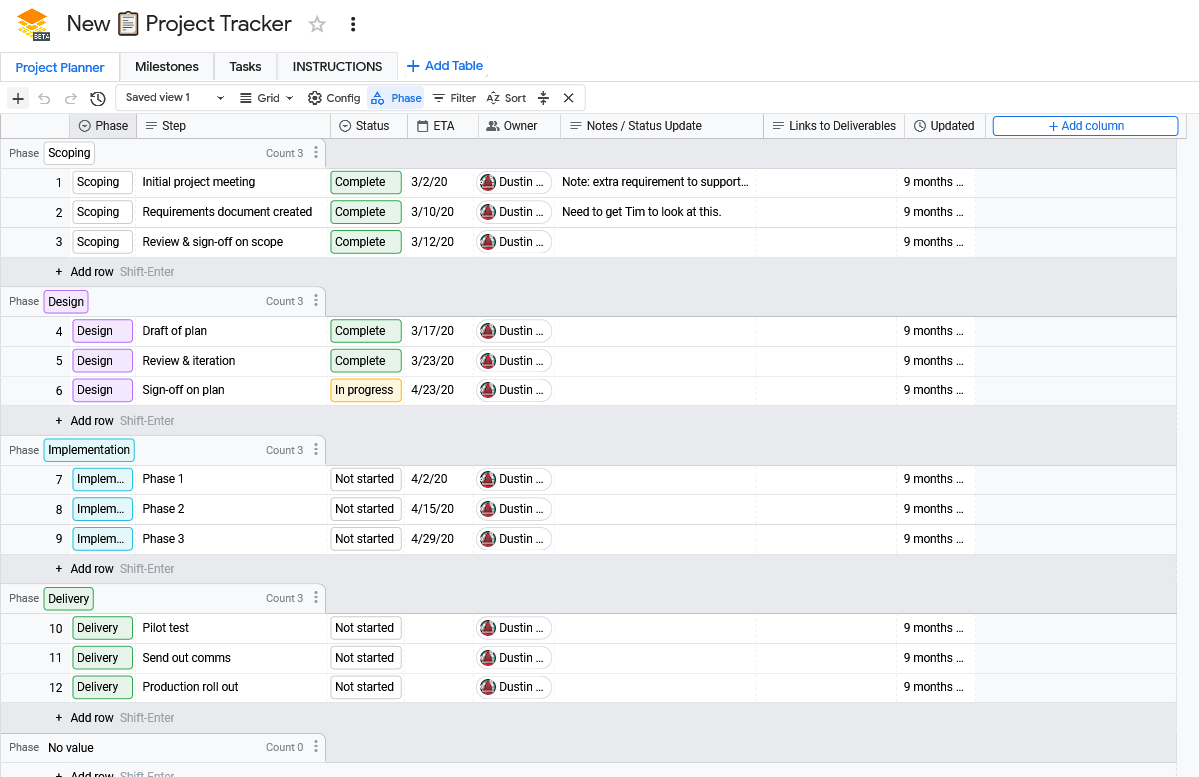Toggle the Phase grouping button

click(x=397, y=98)
